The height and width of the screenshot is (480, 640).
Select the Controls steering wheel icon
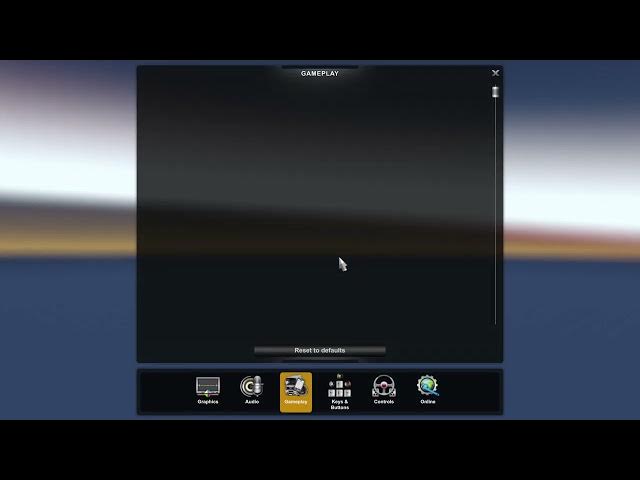click(x=384, y=386)
